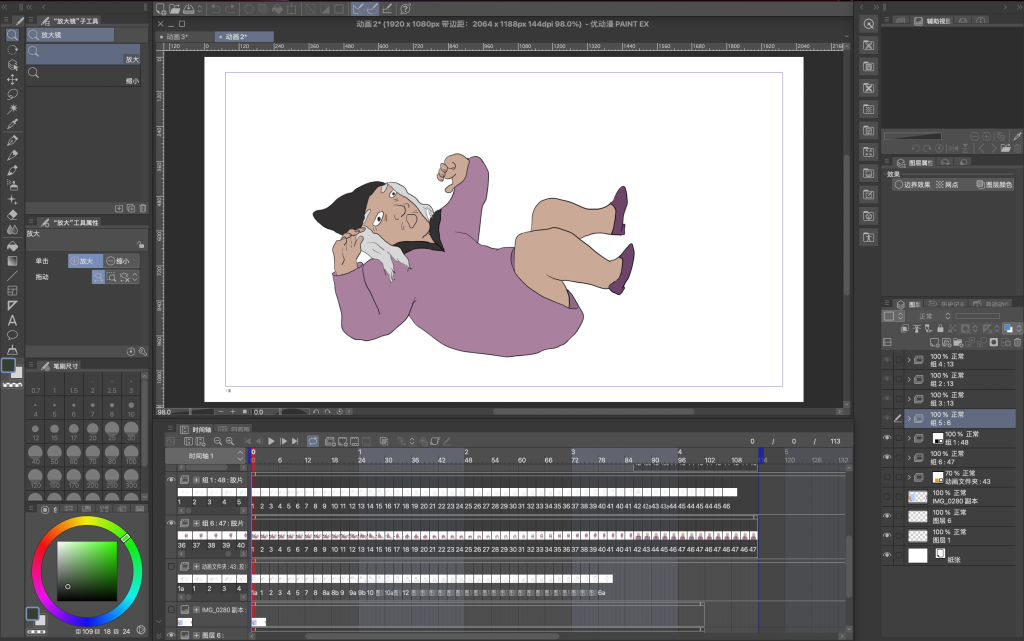
Task: Zoom in the timeline view
Action: click(230, 441)
